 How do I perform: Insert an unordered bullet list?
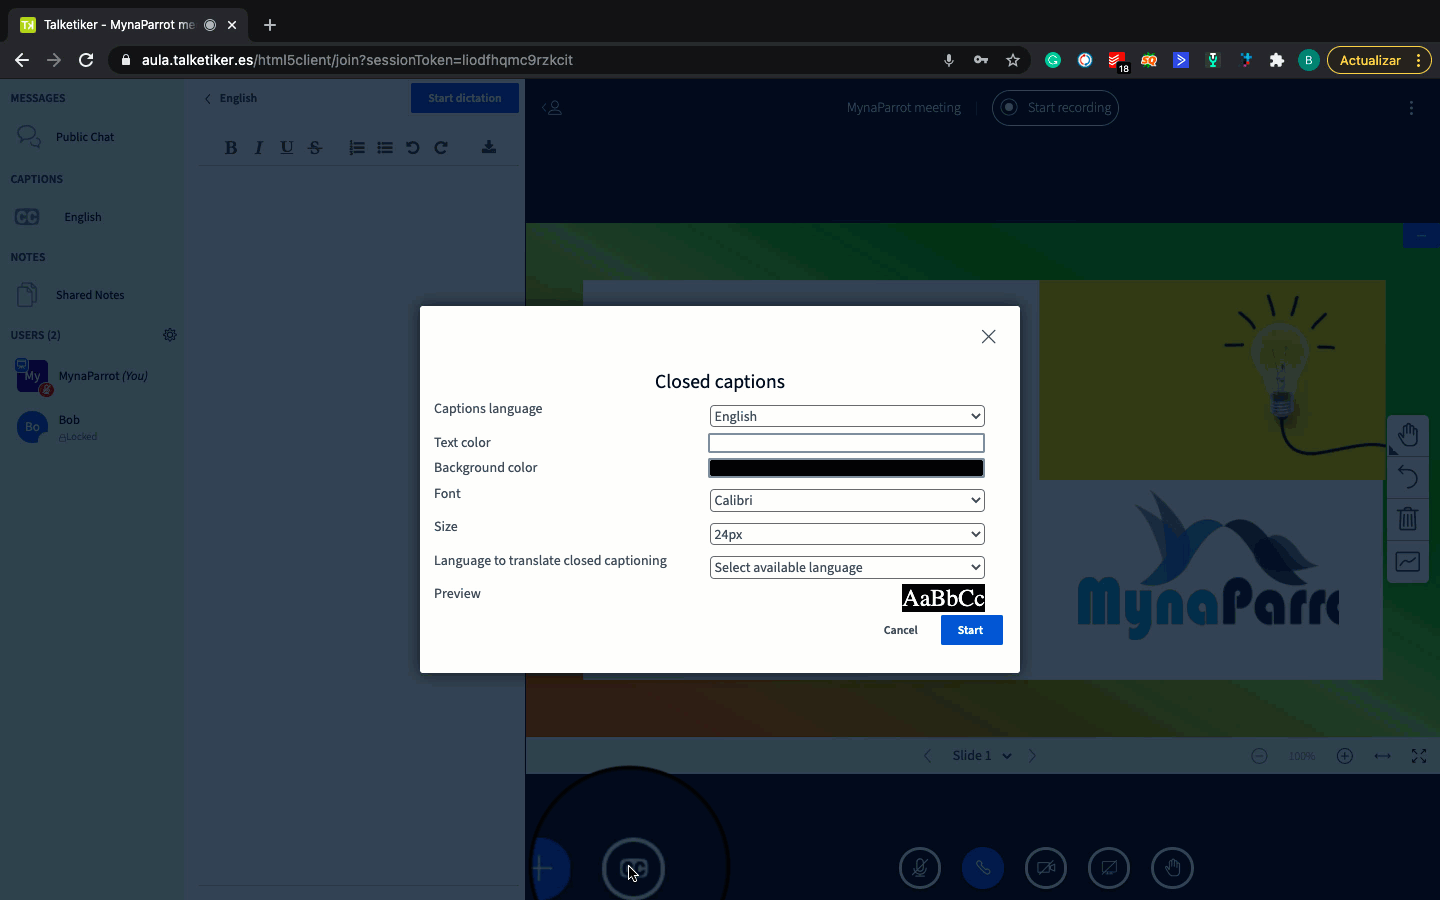(x=385, y=148)
